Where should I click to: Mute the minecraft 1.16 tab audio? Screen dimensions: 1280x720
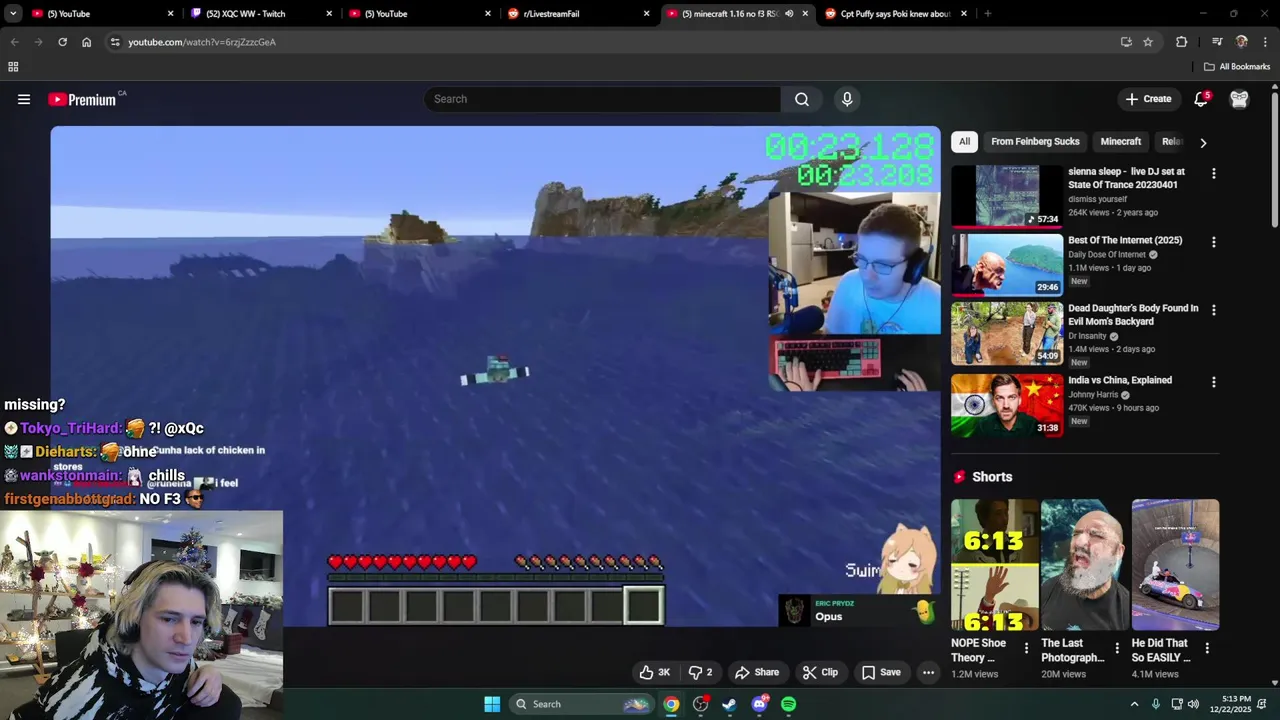[789, 14]
